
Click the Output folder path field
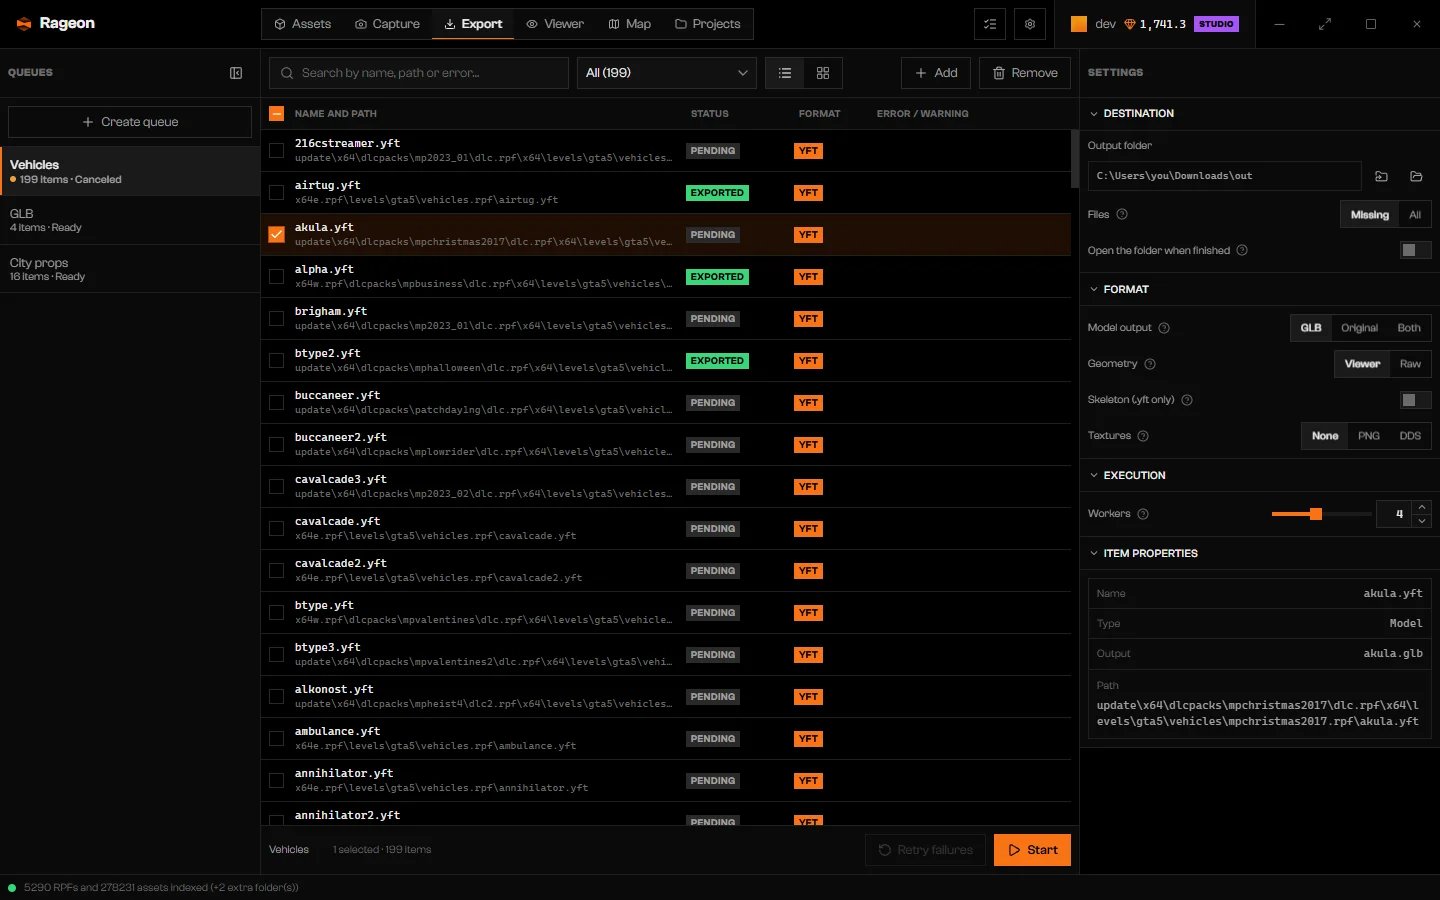point(1225,176)
